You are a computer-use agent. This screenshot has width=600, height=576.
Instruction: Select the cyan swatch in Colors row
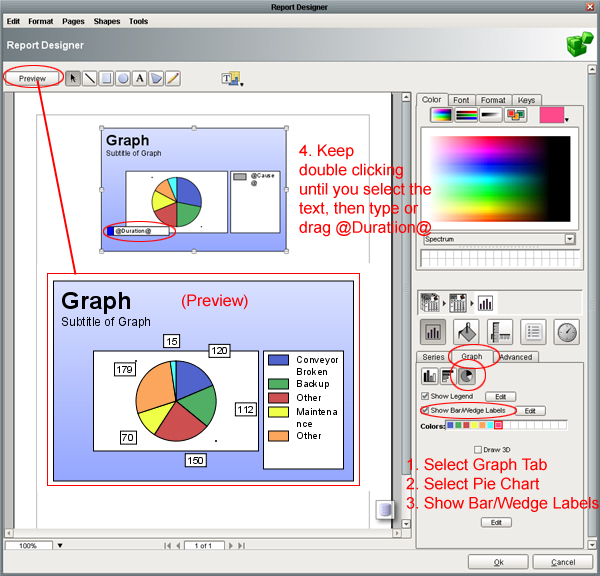pyautogui.click(x=490, y=425)
